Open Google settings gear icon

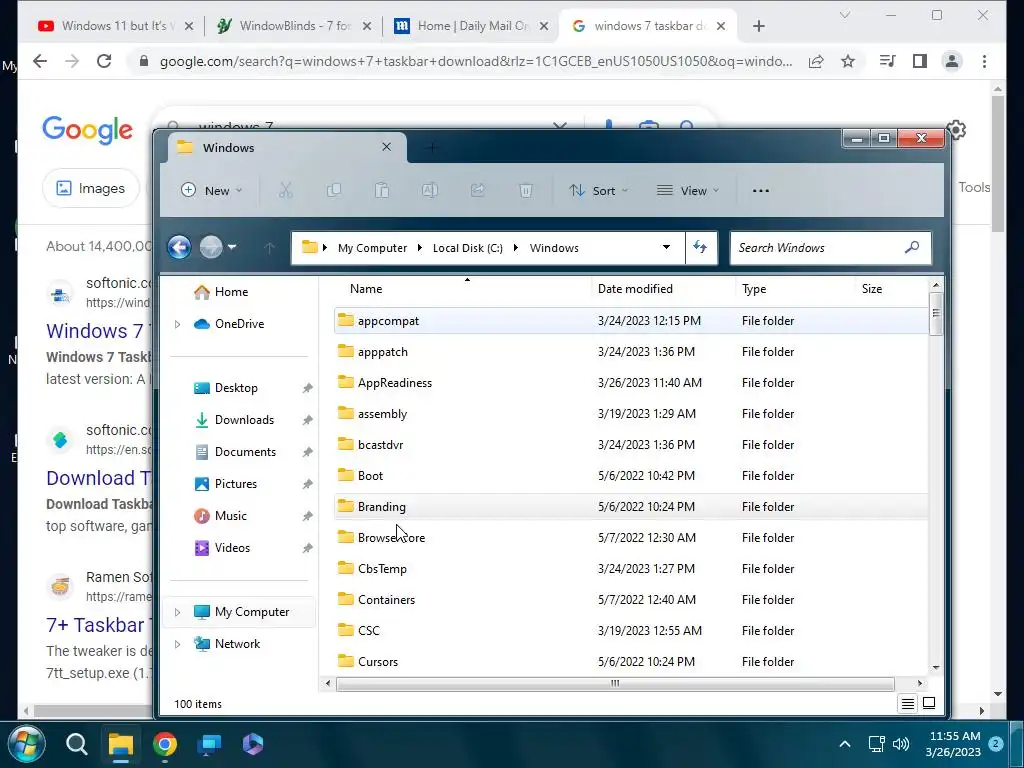coord(957,129)
